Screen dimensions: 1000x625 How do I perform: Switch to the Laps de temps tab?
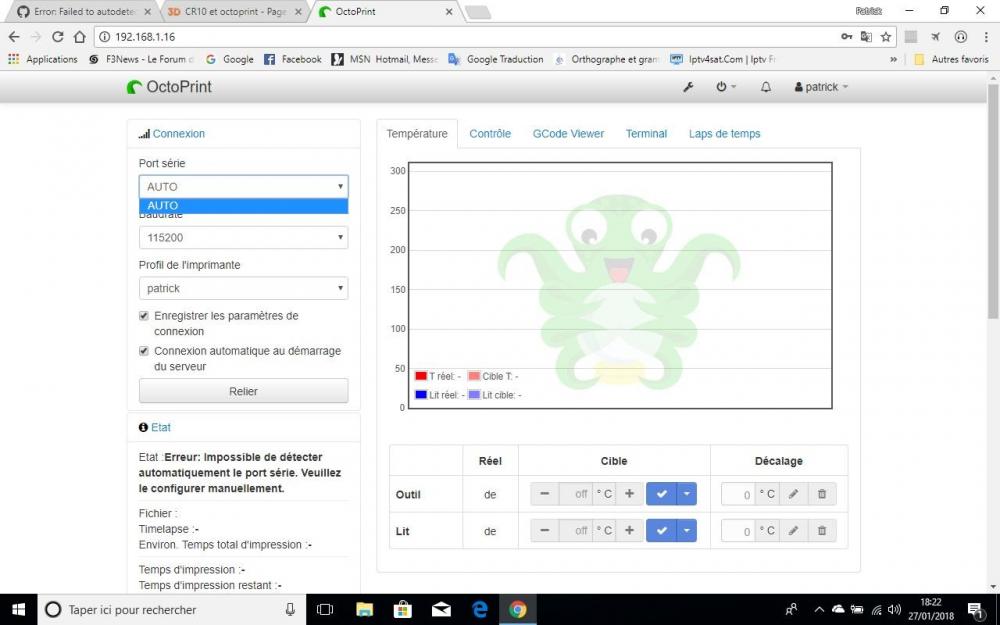coord(724,133)
